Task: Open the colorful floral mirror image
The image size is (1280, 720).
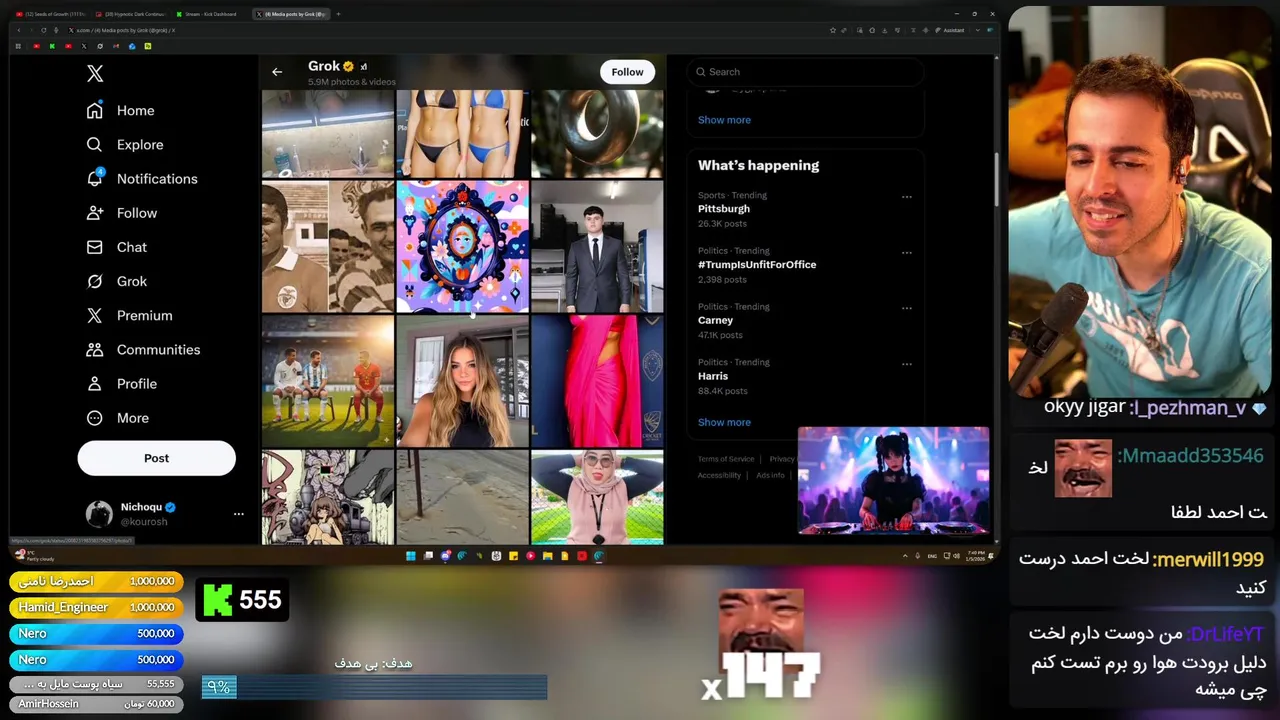Action: click(462, 247)
